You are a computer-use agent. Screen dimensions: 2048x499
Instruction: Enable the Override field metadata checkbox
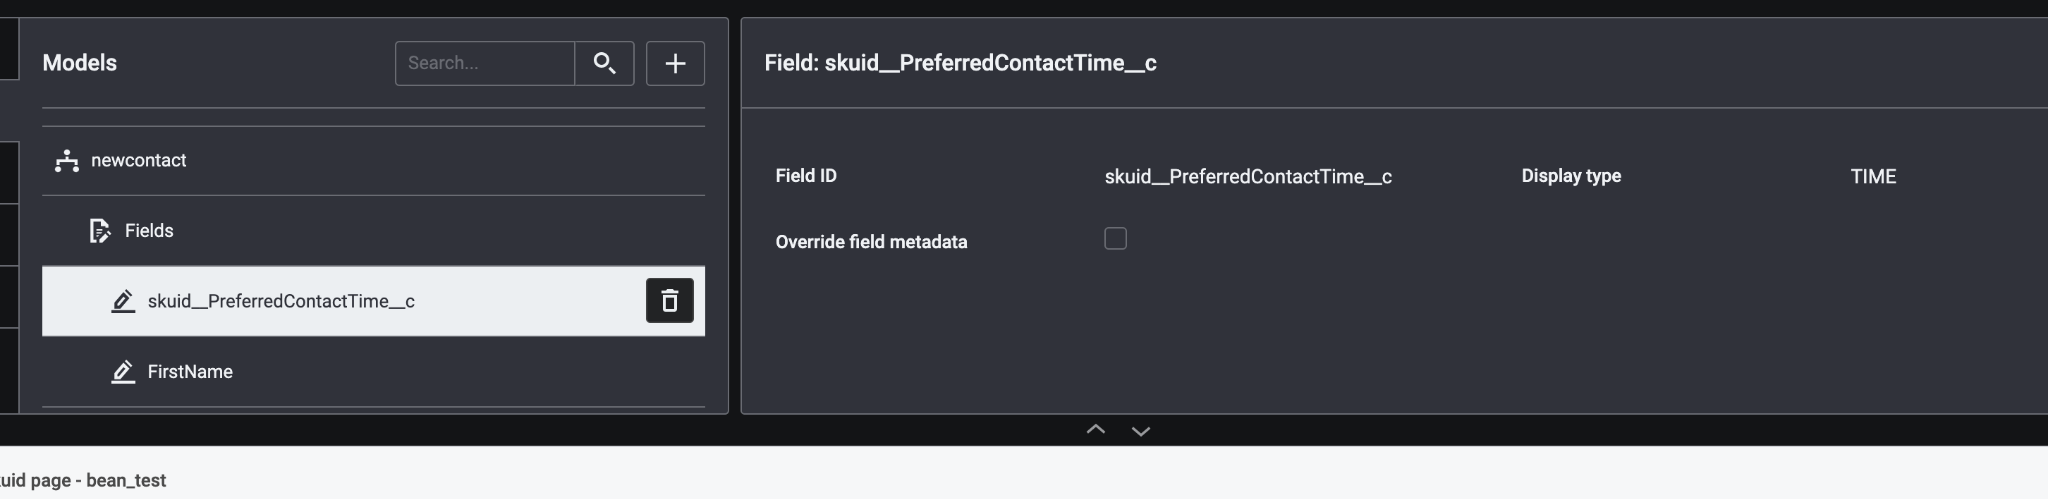(1115, 239)
